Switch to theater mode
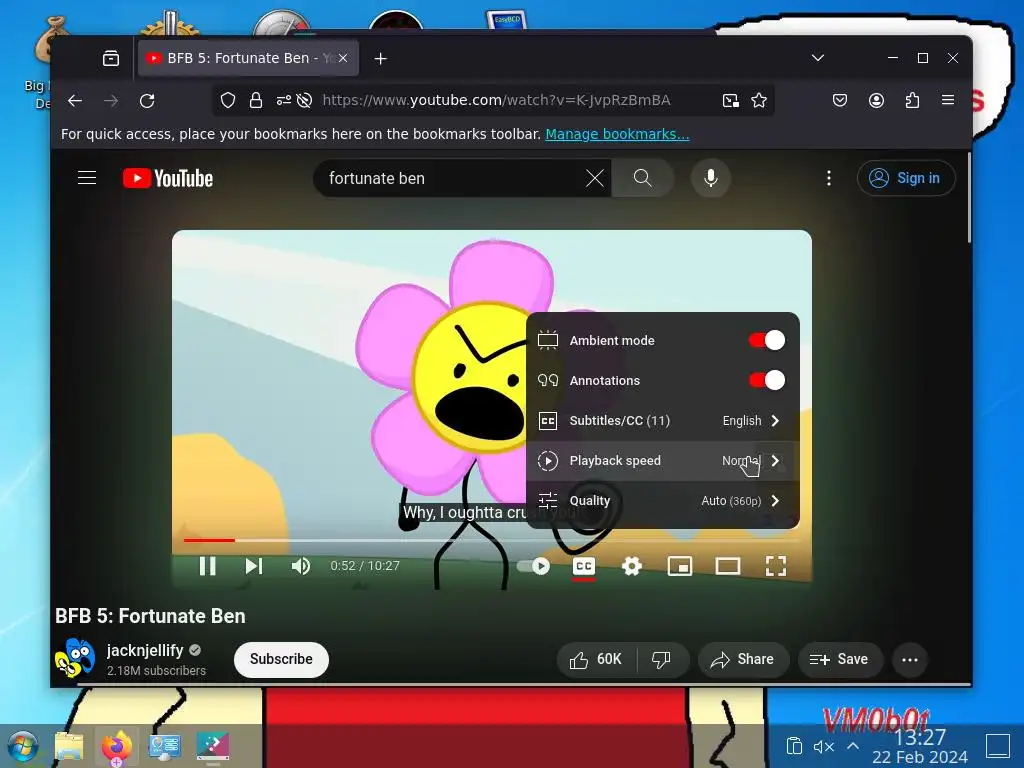Viewport: 1024px width, 768px height. 727,566
